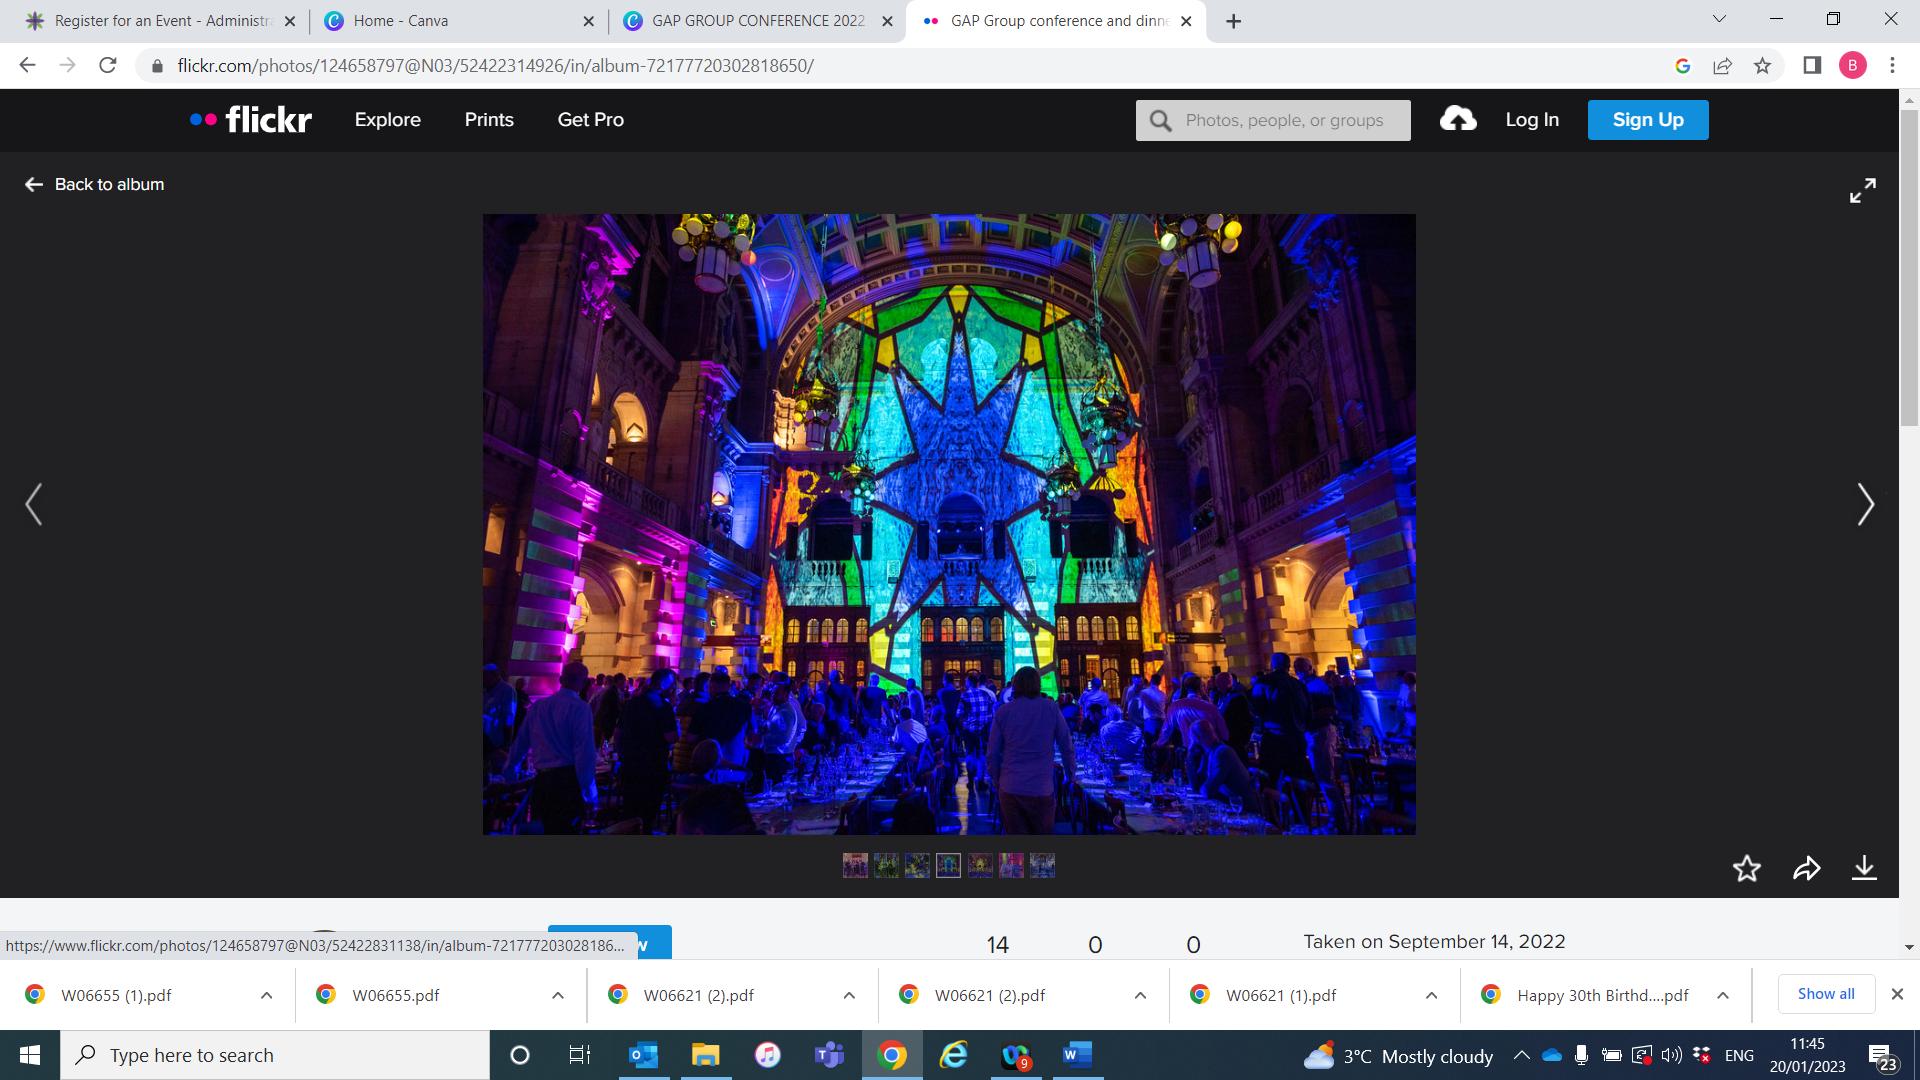Expand Happy 30th Birthd....pdf download menu
The image size is (1920, 1080).
point(1722,995)
